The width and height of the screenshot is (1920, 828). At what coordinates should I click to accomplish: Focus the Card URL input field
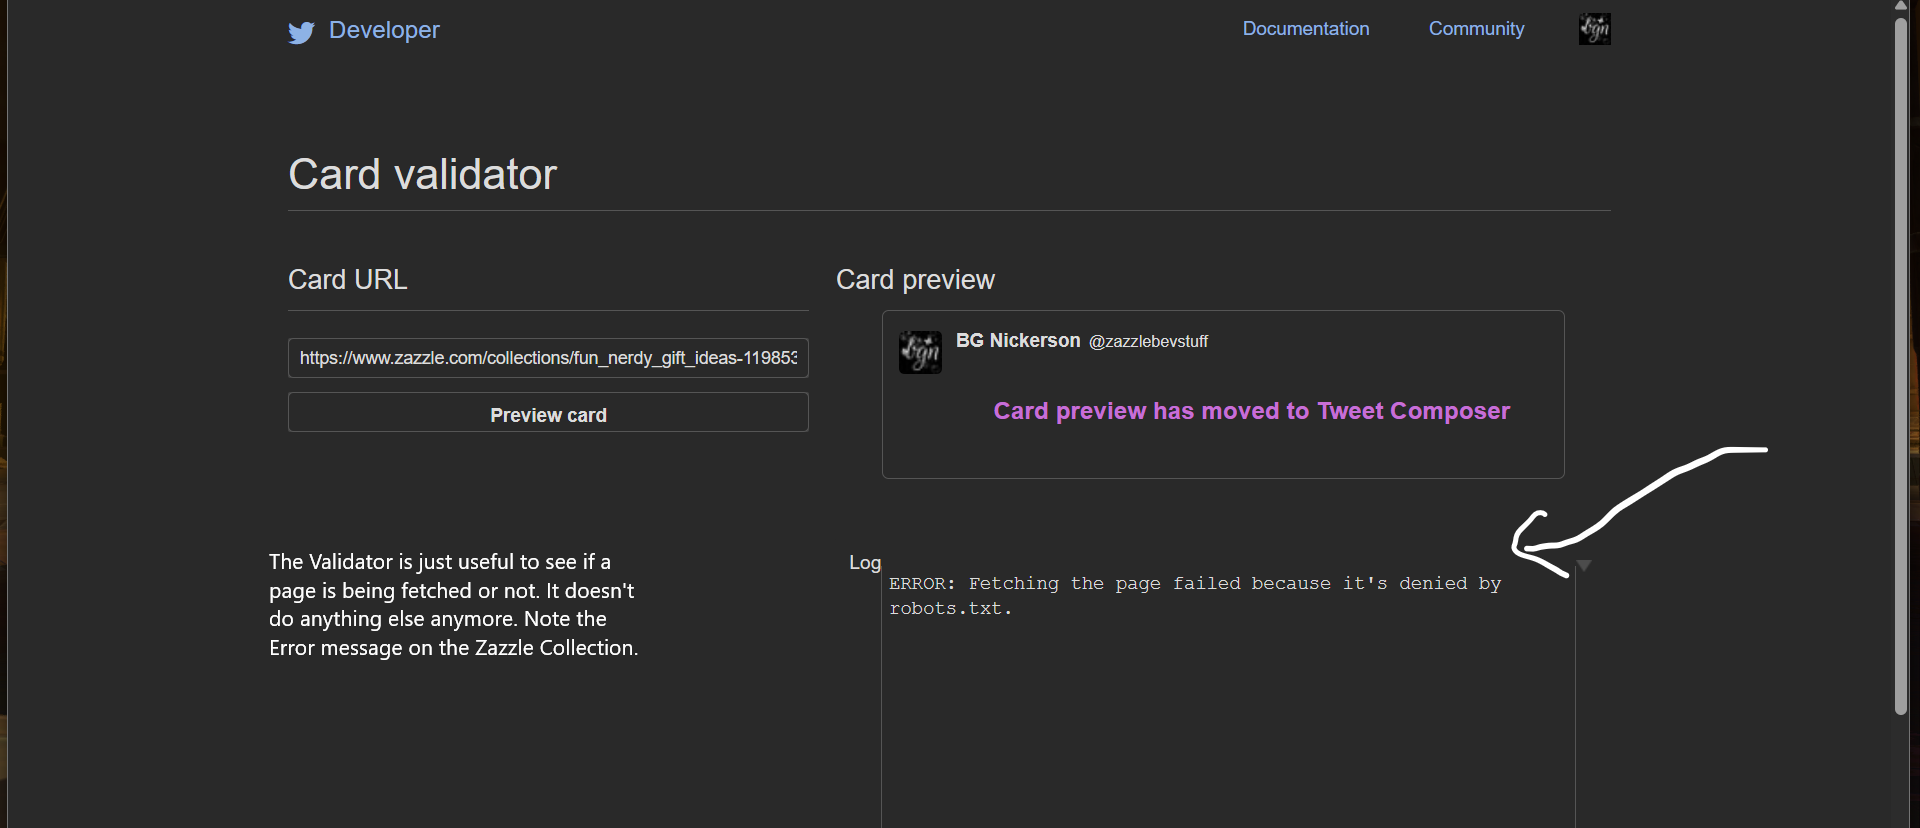[548, 358]
